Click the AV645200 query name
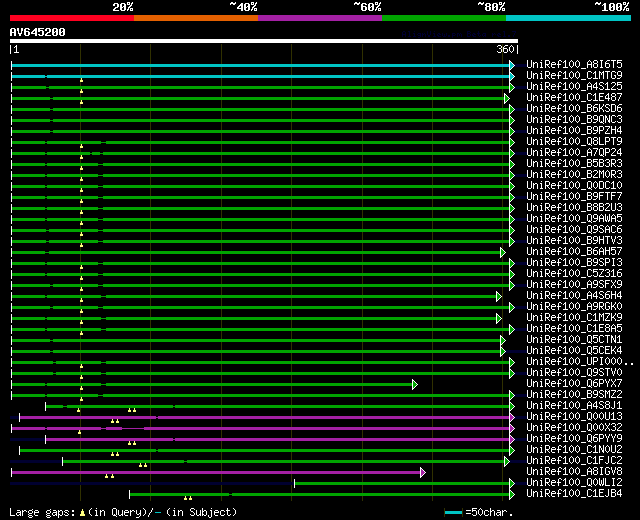This screenshot has height=520, width=640. pyautogui.click(x=38, y=32)
